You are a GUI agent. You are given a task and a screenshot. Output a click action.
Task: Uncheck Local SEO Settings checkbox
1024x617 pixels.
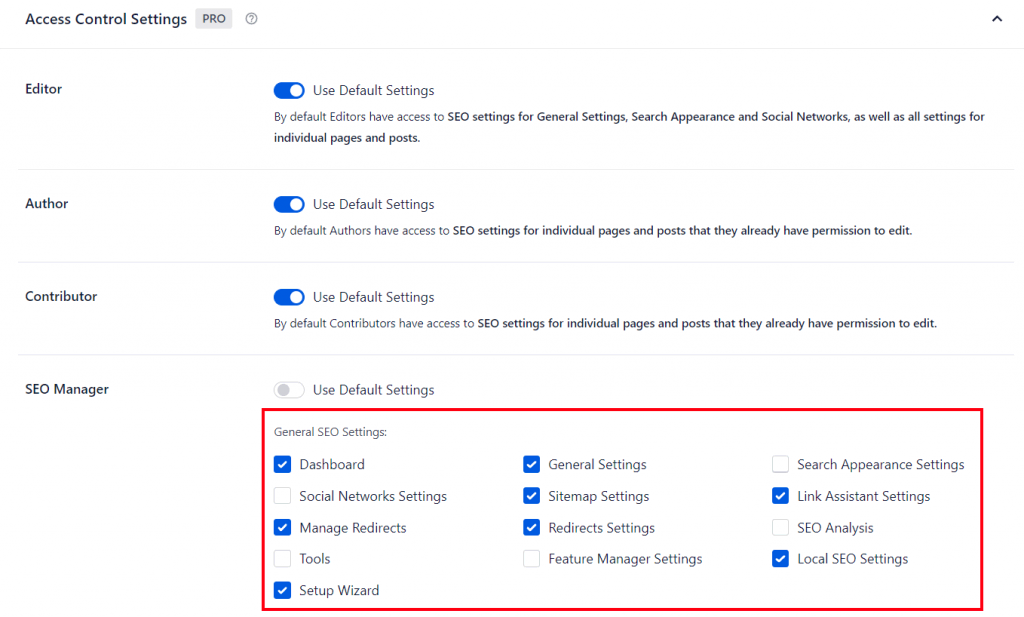[x=781, y=559]
